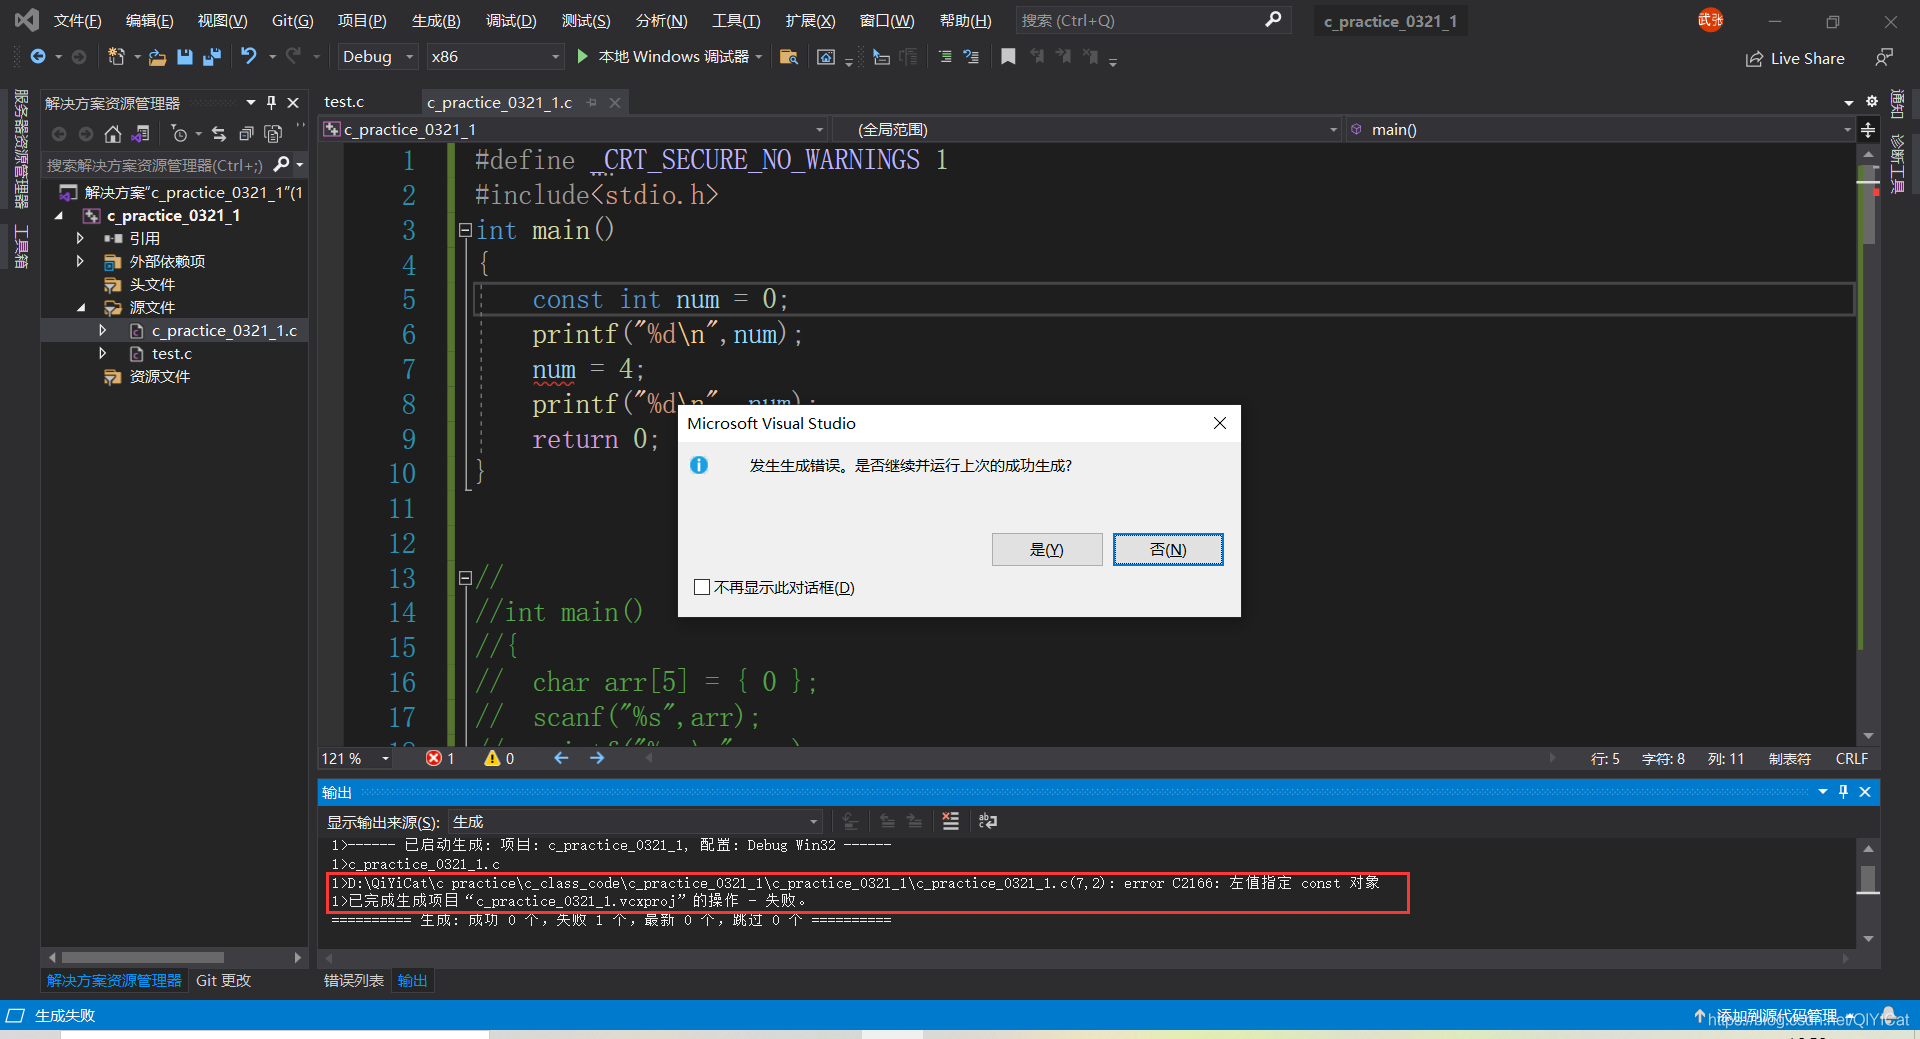Click the Save icon in toolbar
The height and width of the screenshot is (1039, 1920).
tap(184, 57)
